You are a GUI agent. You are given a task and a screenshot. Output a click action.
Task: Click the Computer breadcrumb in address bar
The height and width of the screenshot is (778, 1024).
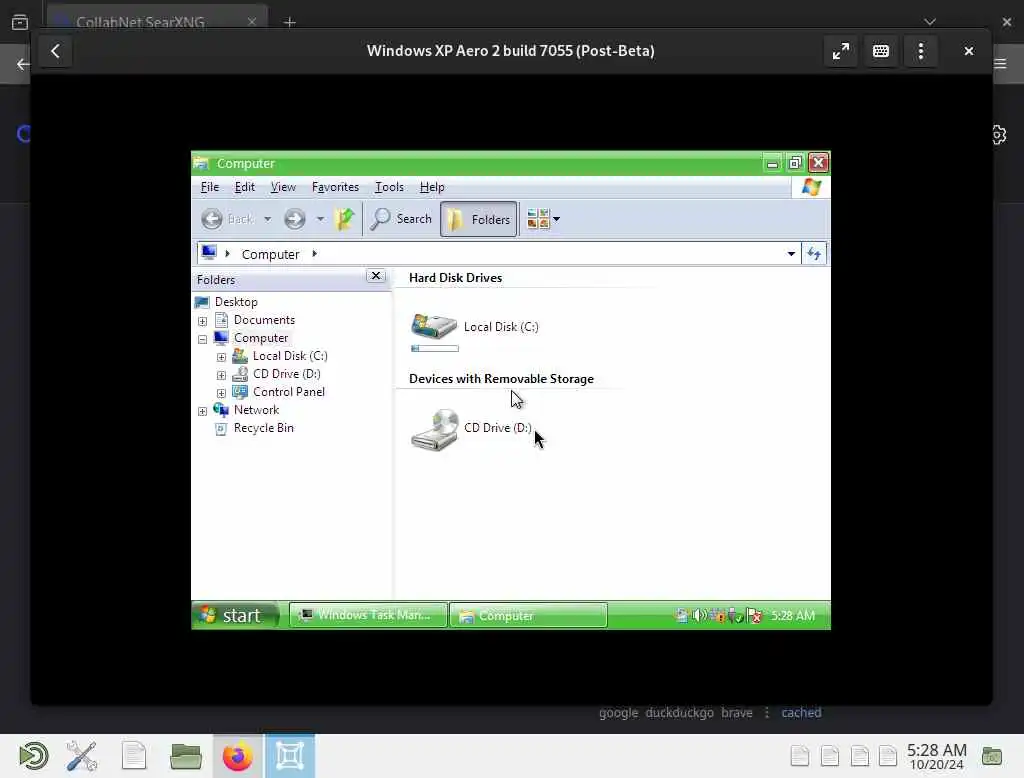[270, 254]
